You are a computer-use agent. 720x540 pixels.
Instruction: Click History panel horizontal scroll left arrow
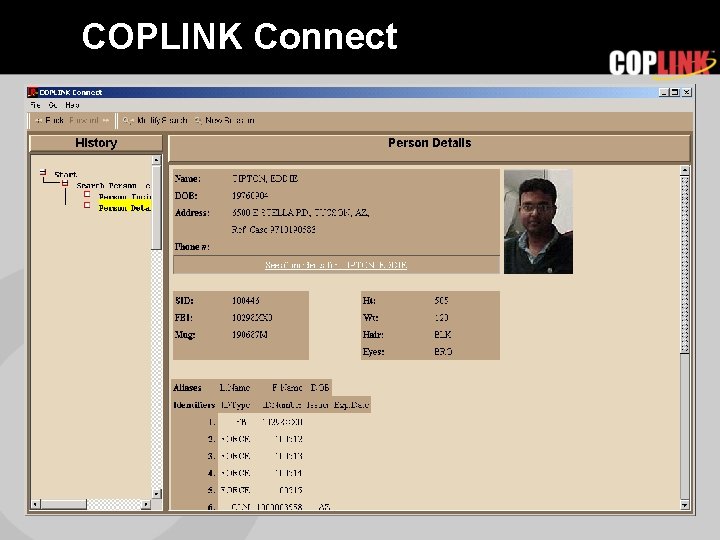35,504
